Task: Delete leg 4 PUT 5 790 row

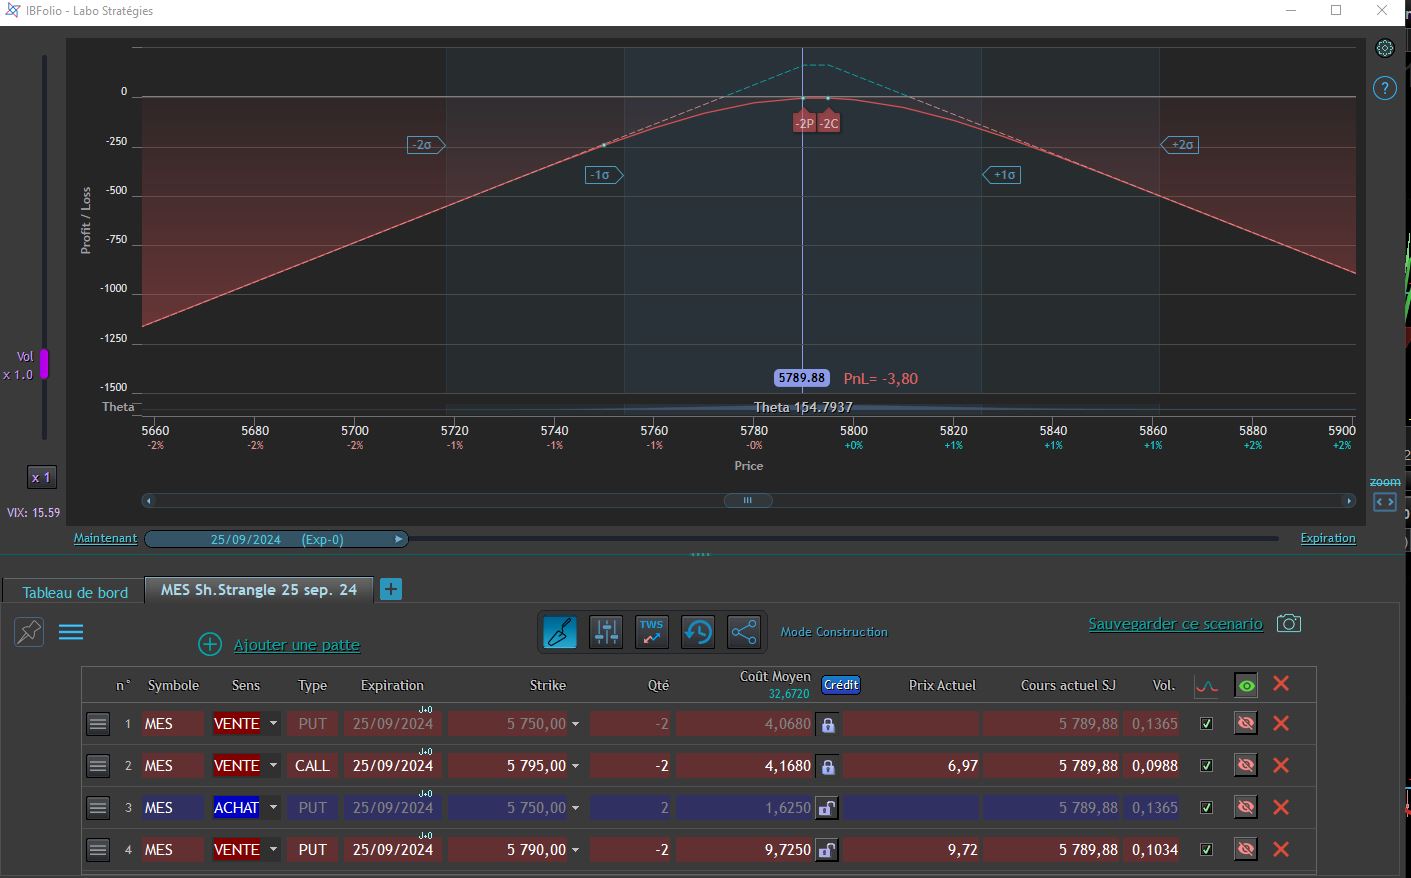Action: [1281, 849]
